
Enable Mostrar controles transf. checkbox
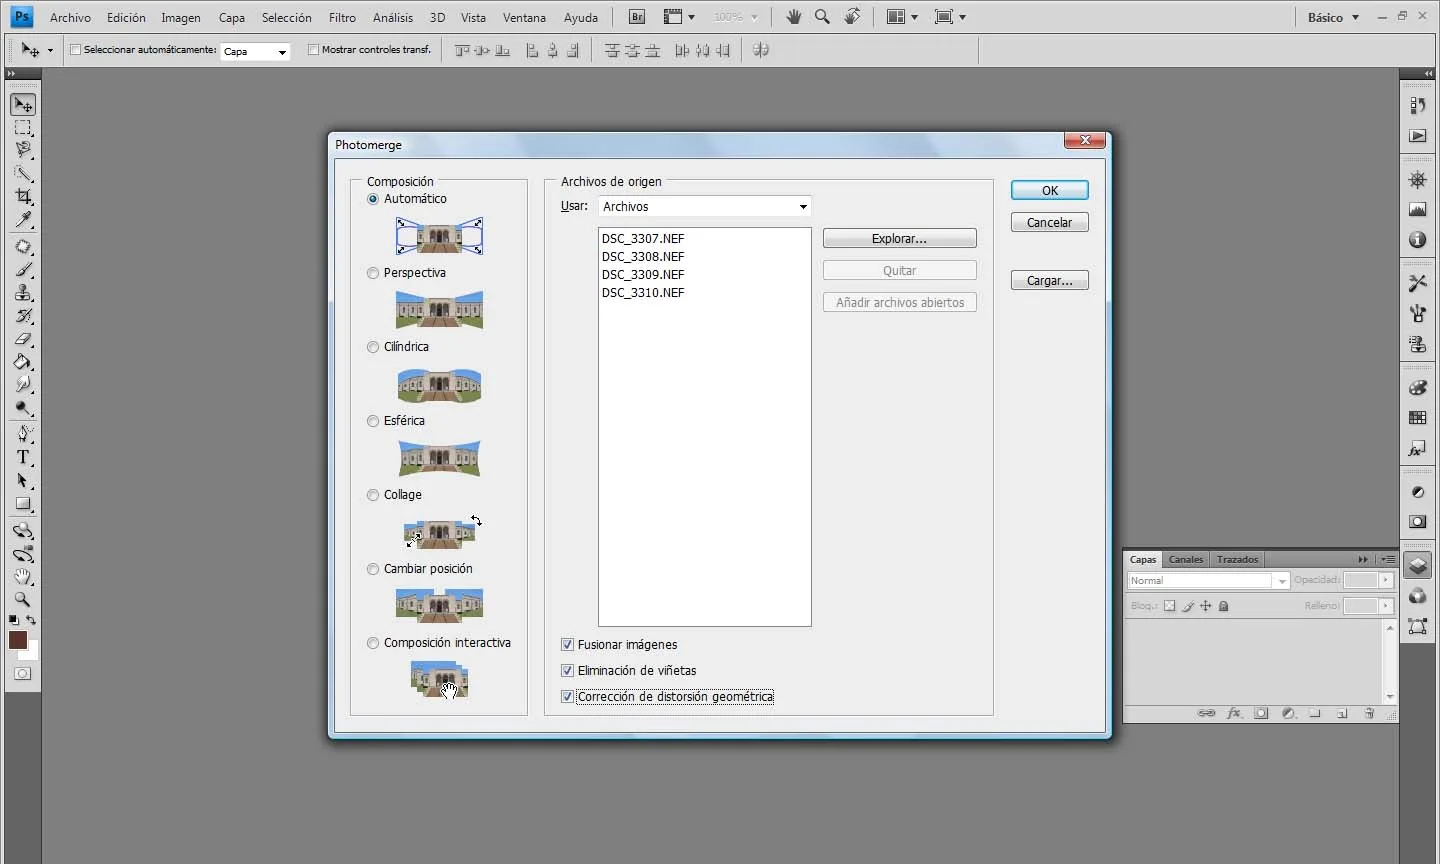313,50
